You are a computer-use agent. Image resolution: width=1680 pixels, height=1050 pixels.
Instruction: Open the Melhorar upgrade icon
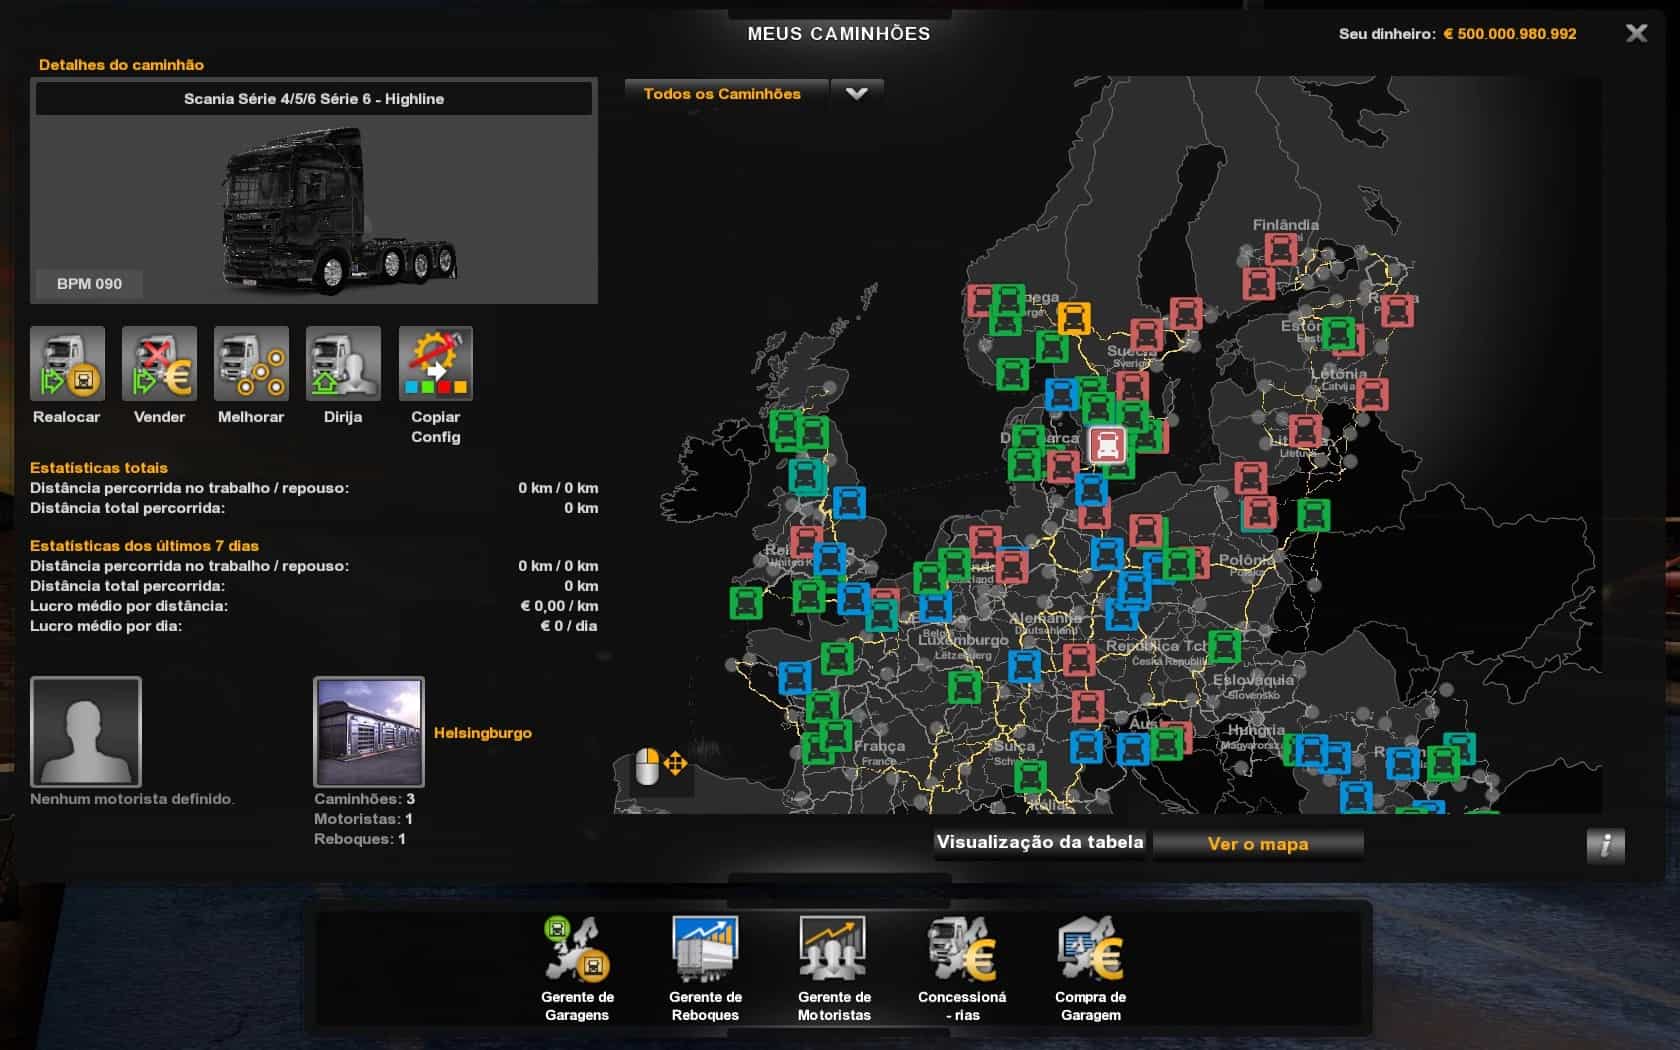[251, 363]
